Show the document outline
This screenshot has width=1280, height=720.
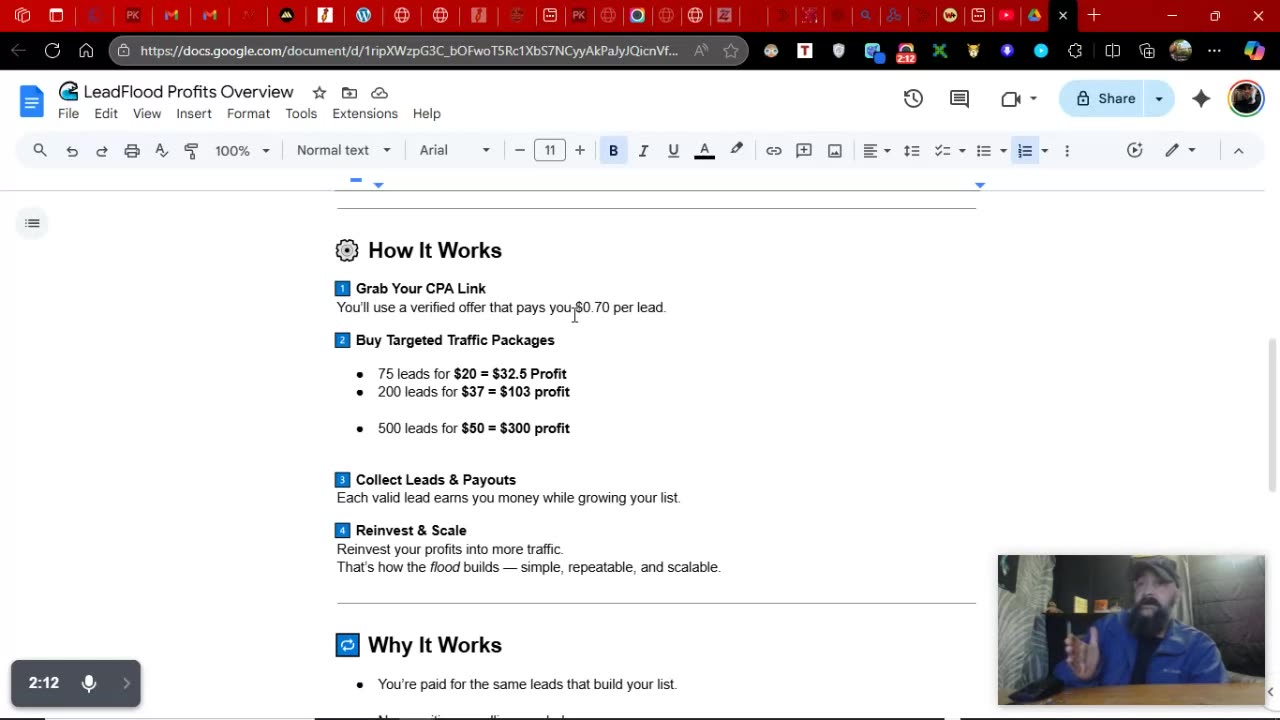click(33, 223)
